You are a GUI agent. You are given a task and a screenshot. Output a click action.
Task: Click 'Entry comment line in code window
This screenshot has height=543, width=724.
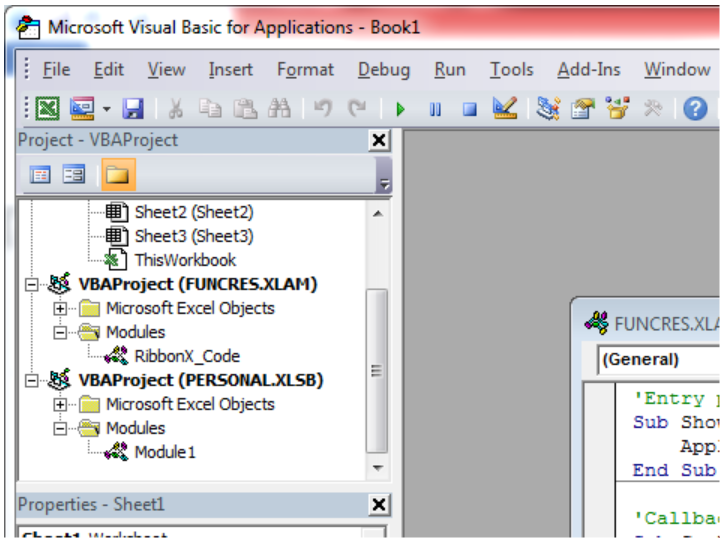(x=677, y=398)
